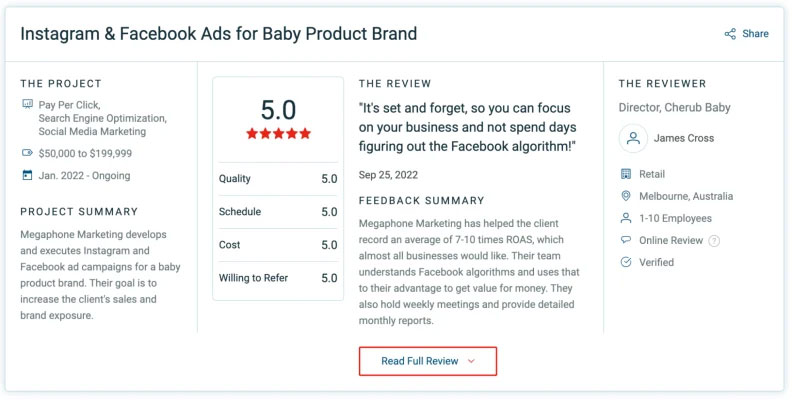Screen dimensions: 792x400
Task: Click the speech bubble icon beside Online Review
Action: (x=626, y=240)
